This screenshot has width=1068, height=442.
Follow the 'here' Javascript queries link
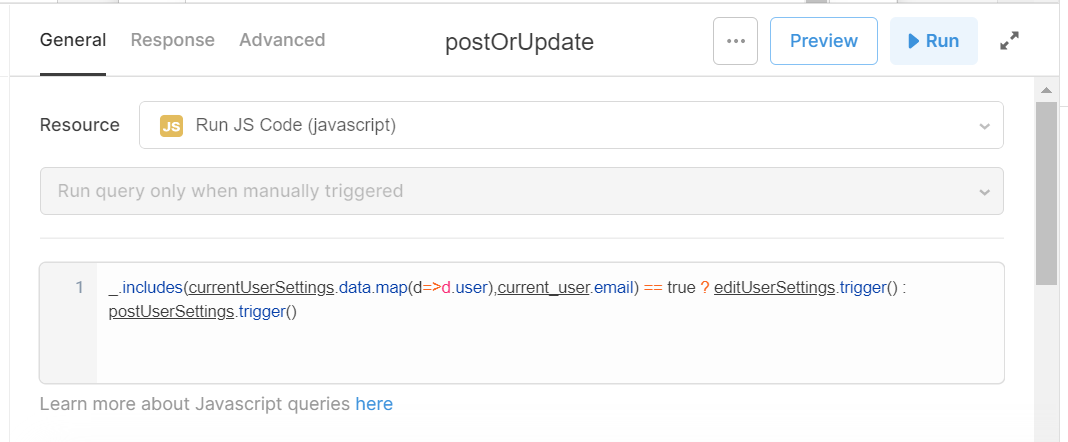pyautogui.click(x=374, y=404)
